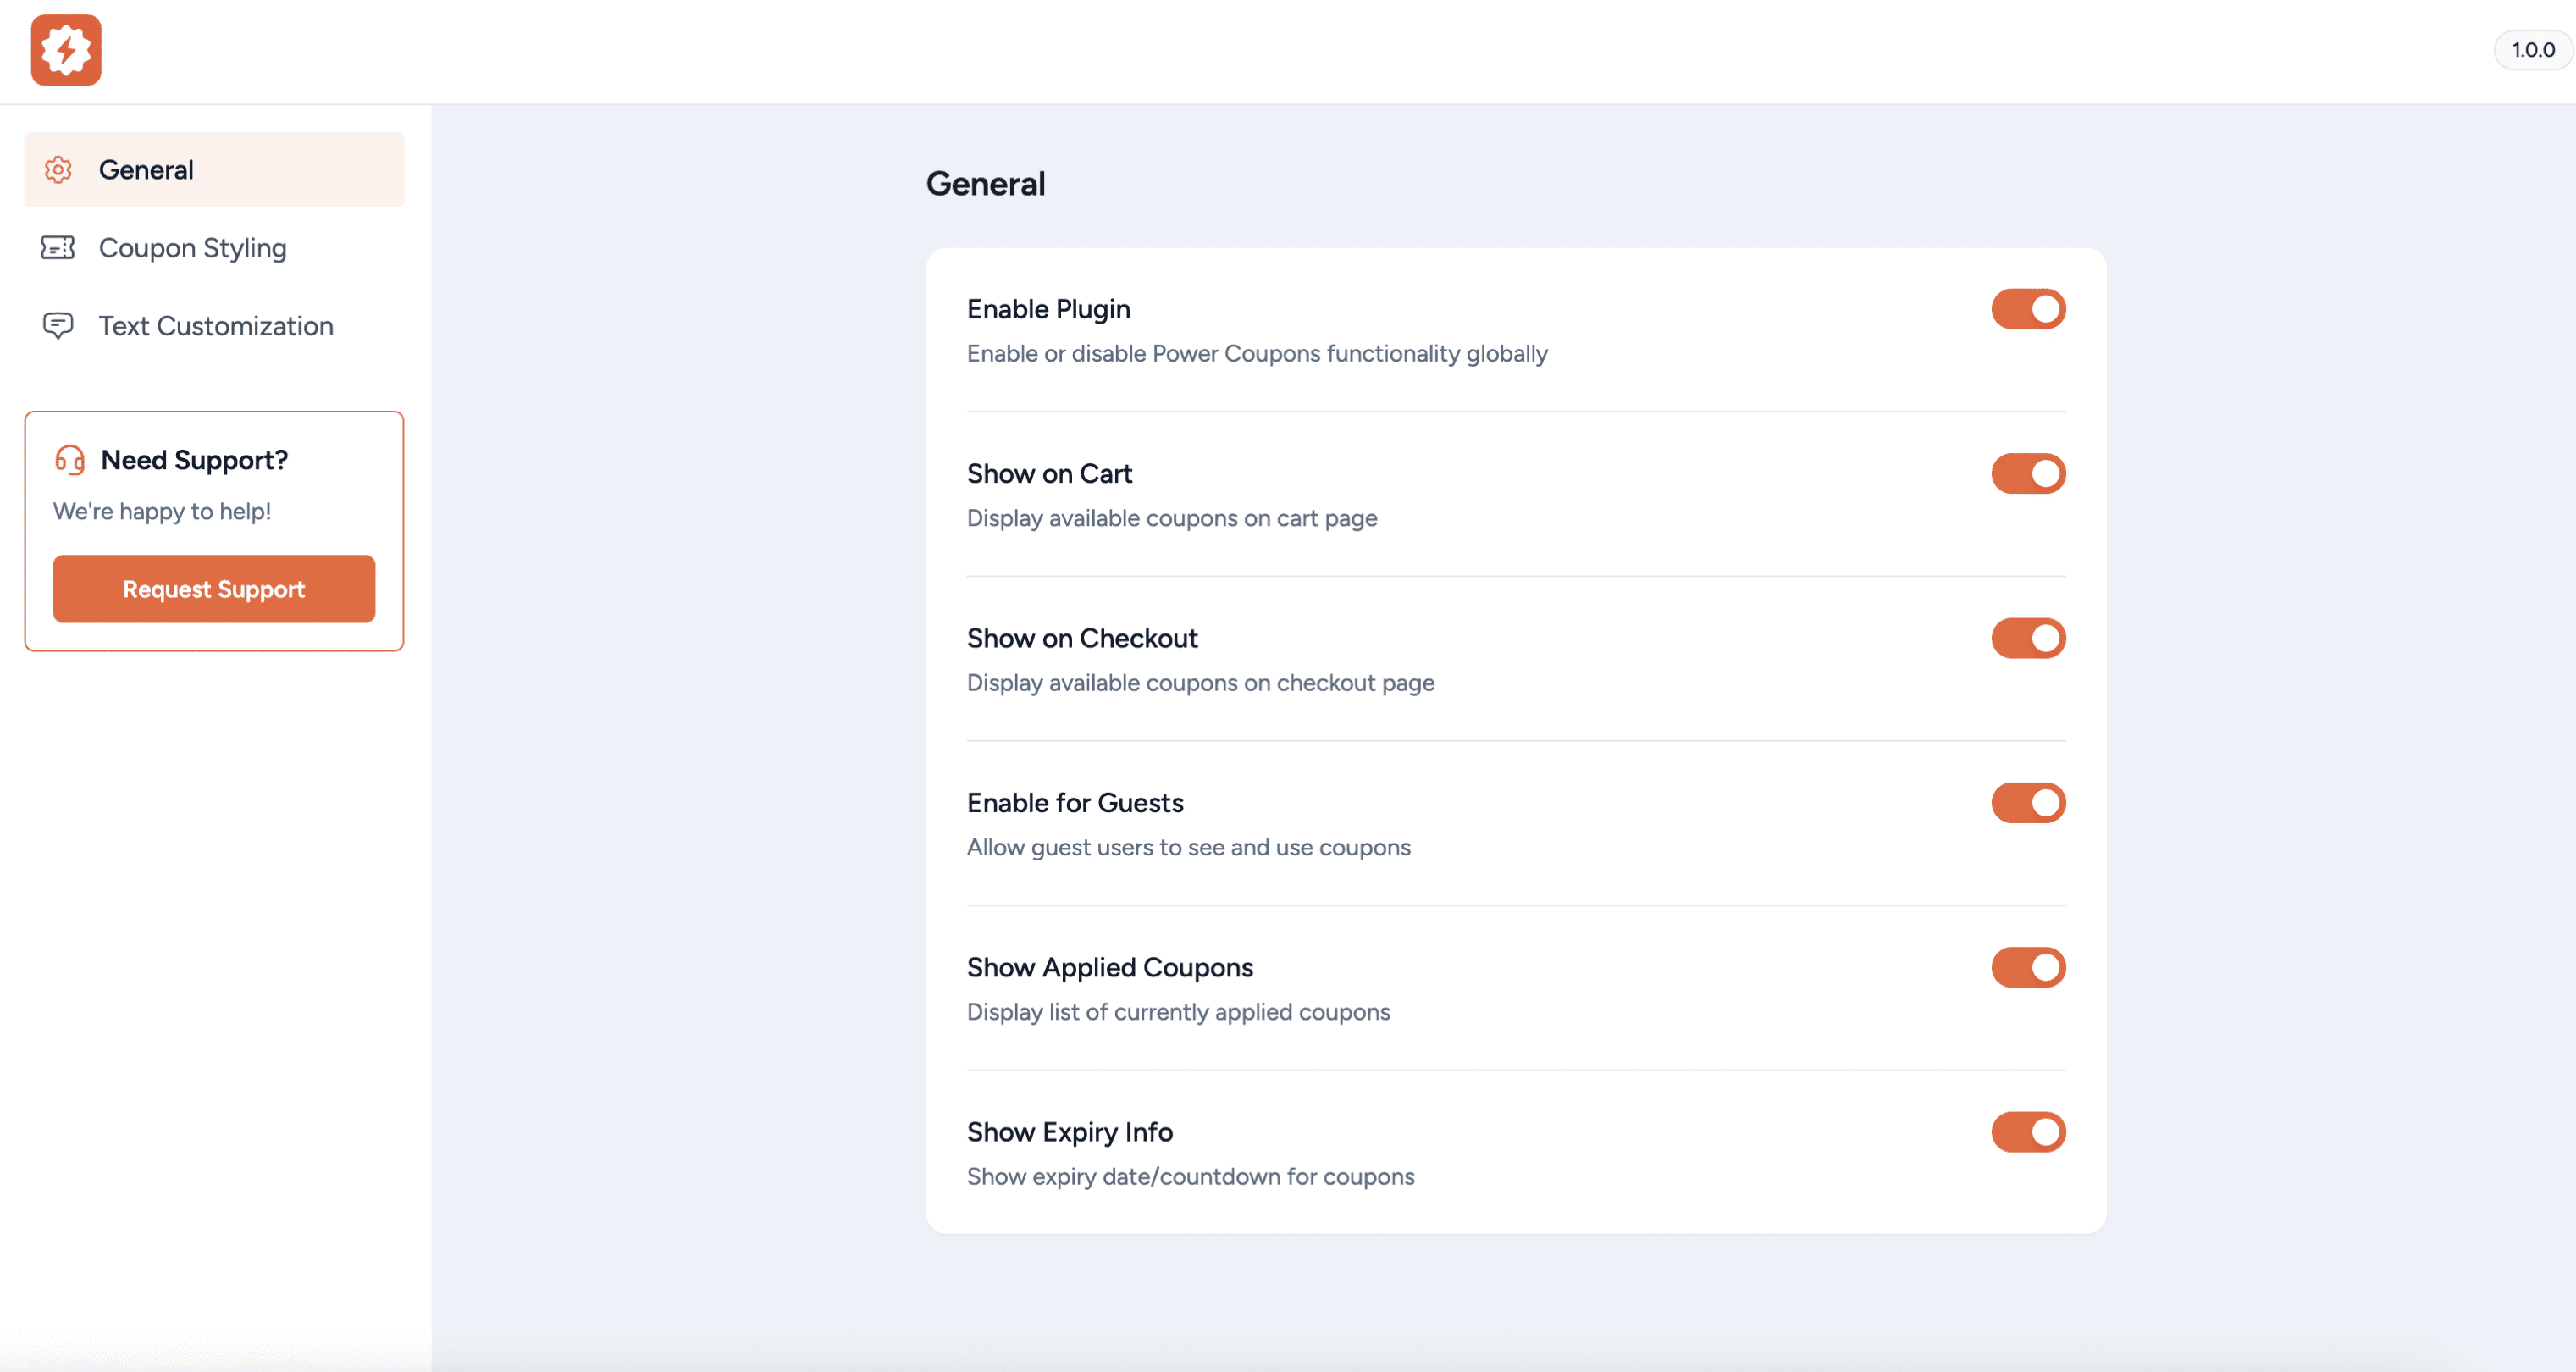This screenshot has width=2576, height=1372.
Task: Click the General page heading
Action: click(985, 184)
